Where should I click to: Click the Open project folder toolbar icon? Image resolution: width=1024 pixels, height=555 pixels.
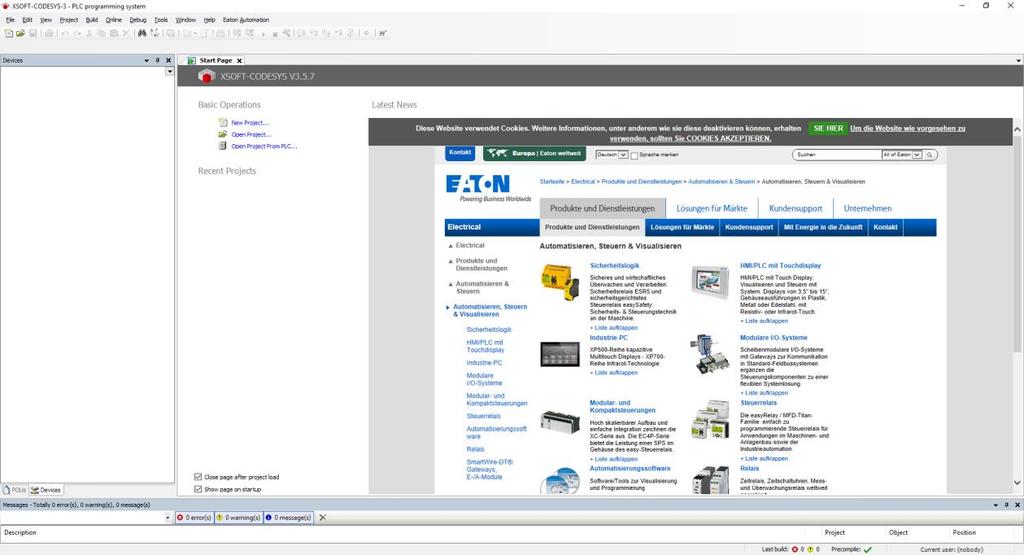[20, 33]
